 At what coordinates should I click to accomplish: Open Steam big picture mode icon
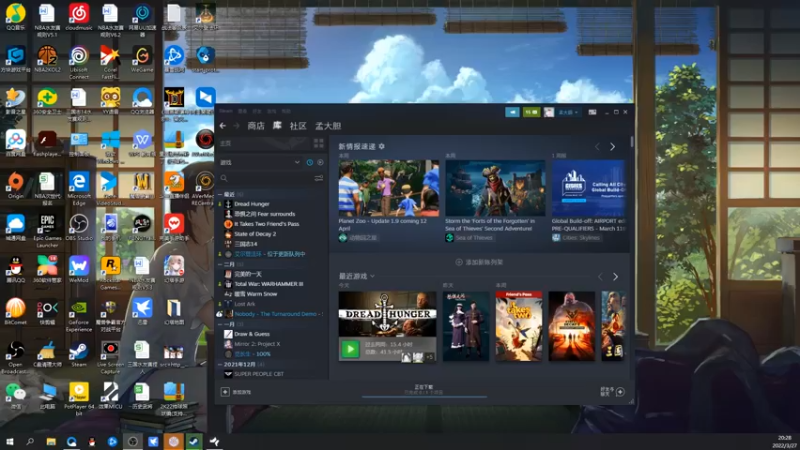tap(592, 112)
